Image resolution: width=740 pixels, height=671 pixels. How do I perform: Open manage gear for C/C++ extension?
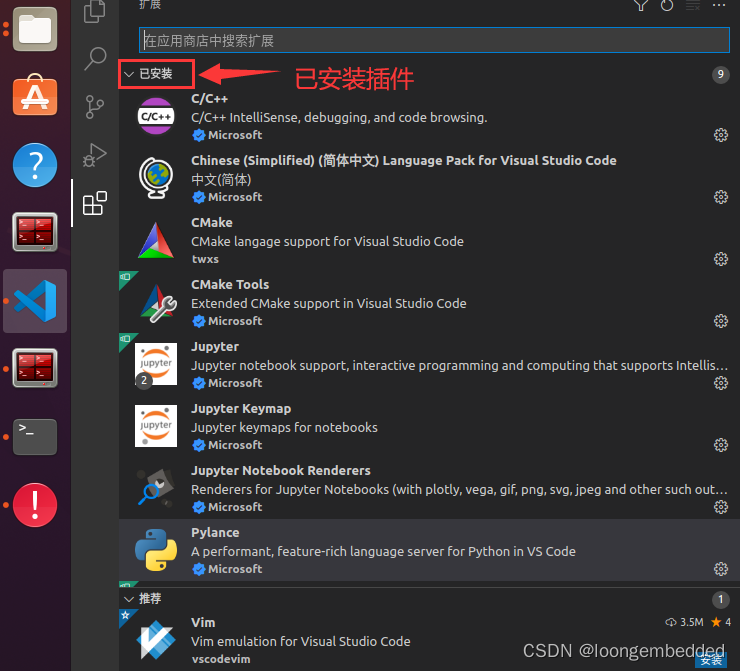tap(721, 135)
